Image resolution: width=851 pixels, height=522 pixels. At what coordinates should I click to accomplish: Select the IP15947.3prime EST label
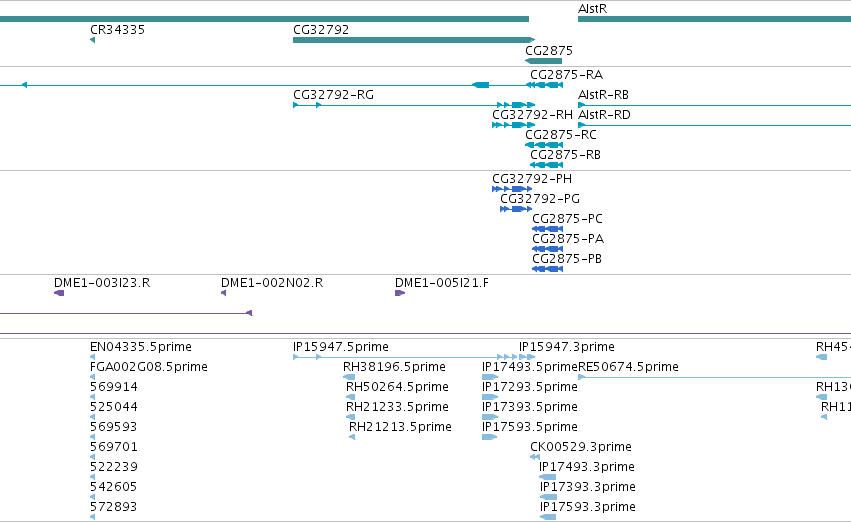(567, 347)
